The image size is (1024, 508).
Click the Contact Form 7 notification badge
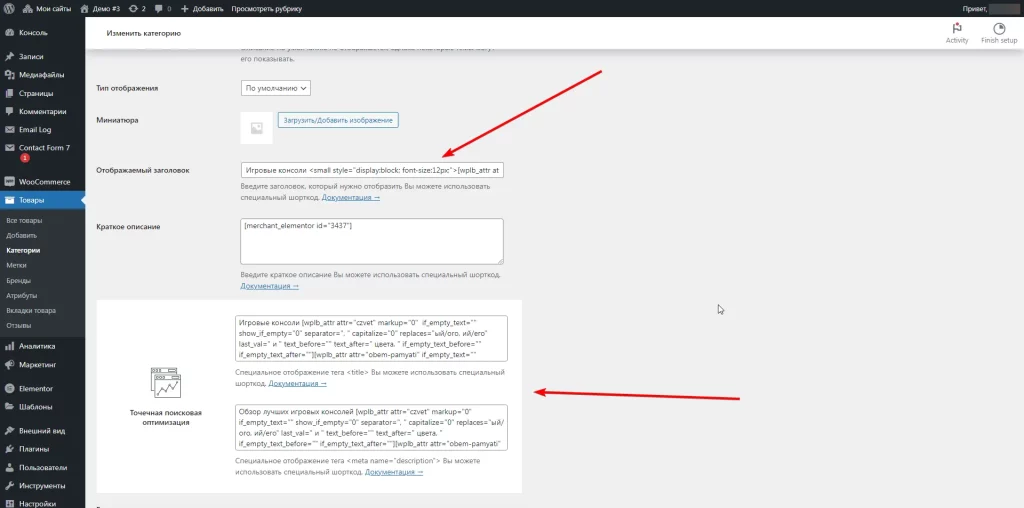coord(24,158)
